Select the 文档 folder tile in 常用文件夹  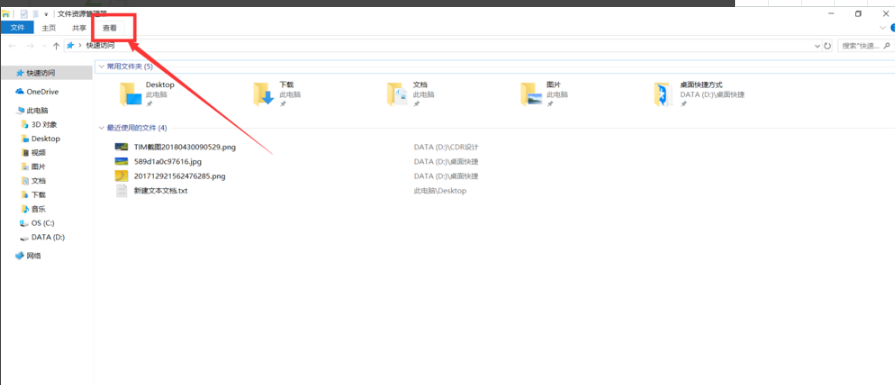(x=411, y=94)
